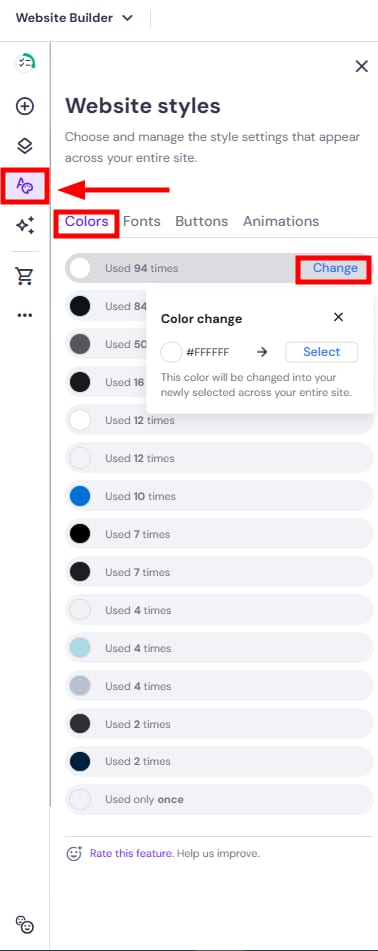Open the online store cart icon

(25, 276)
